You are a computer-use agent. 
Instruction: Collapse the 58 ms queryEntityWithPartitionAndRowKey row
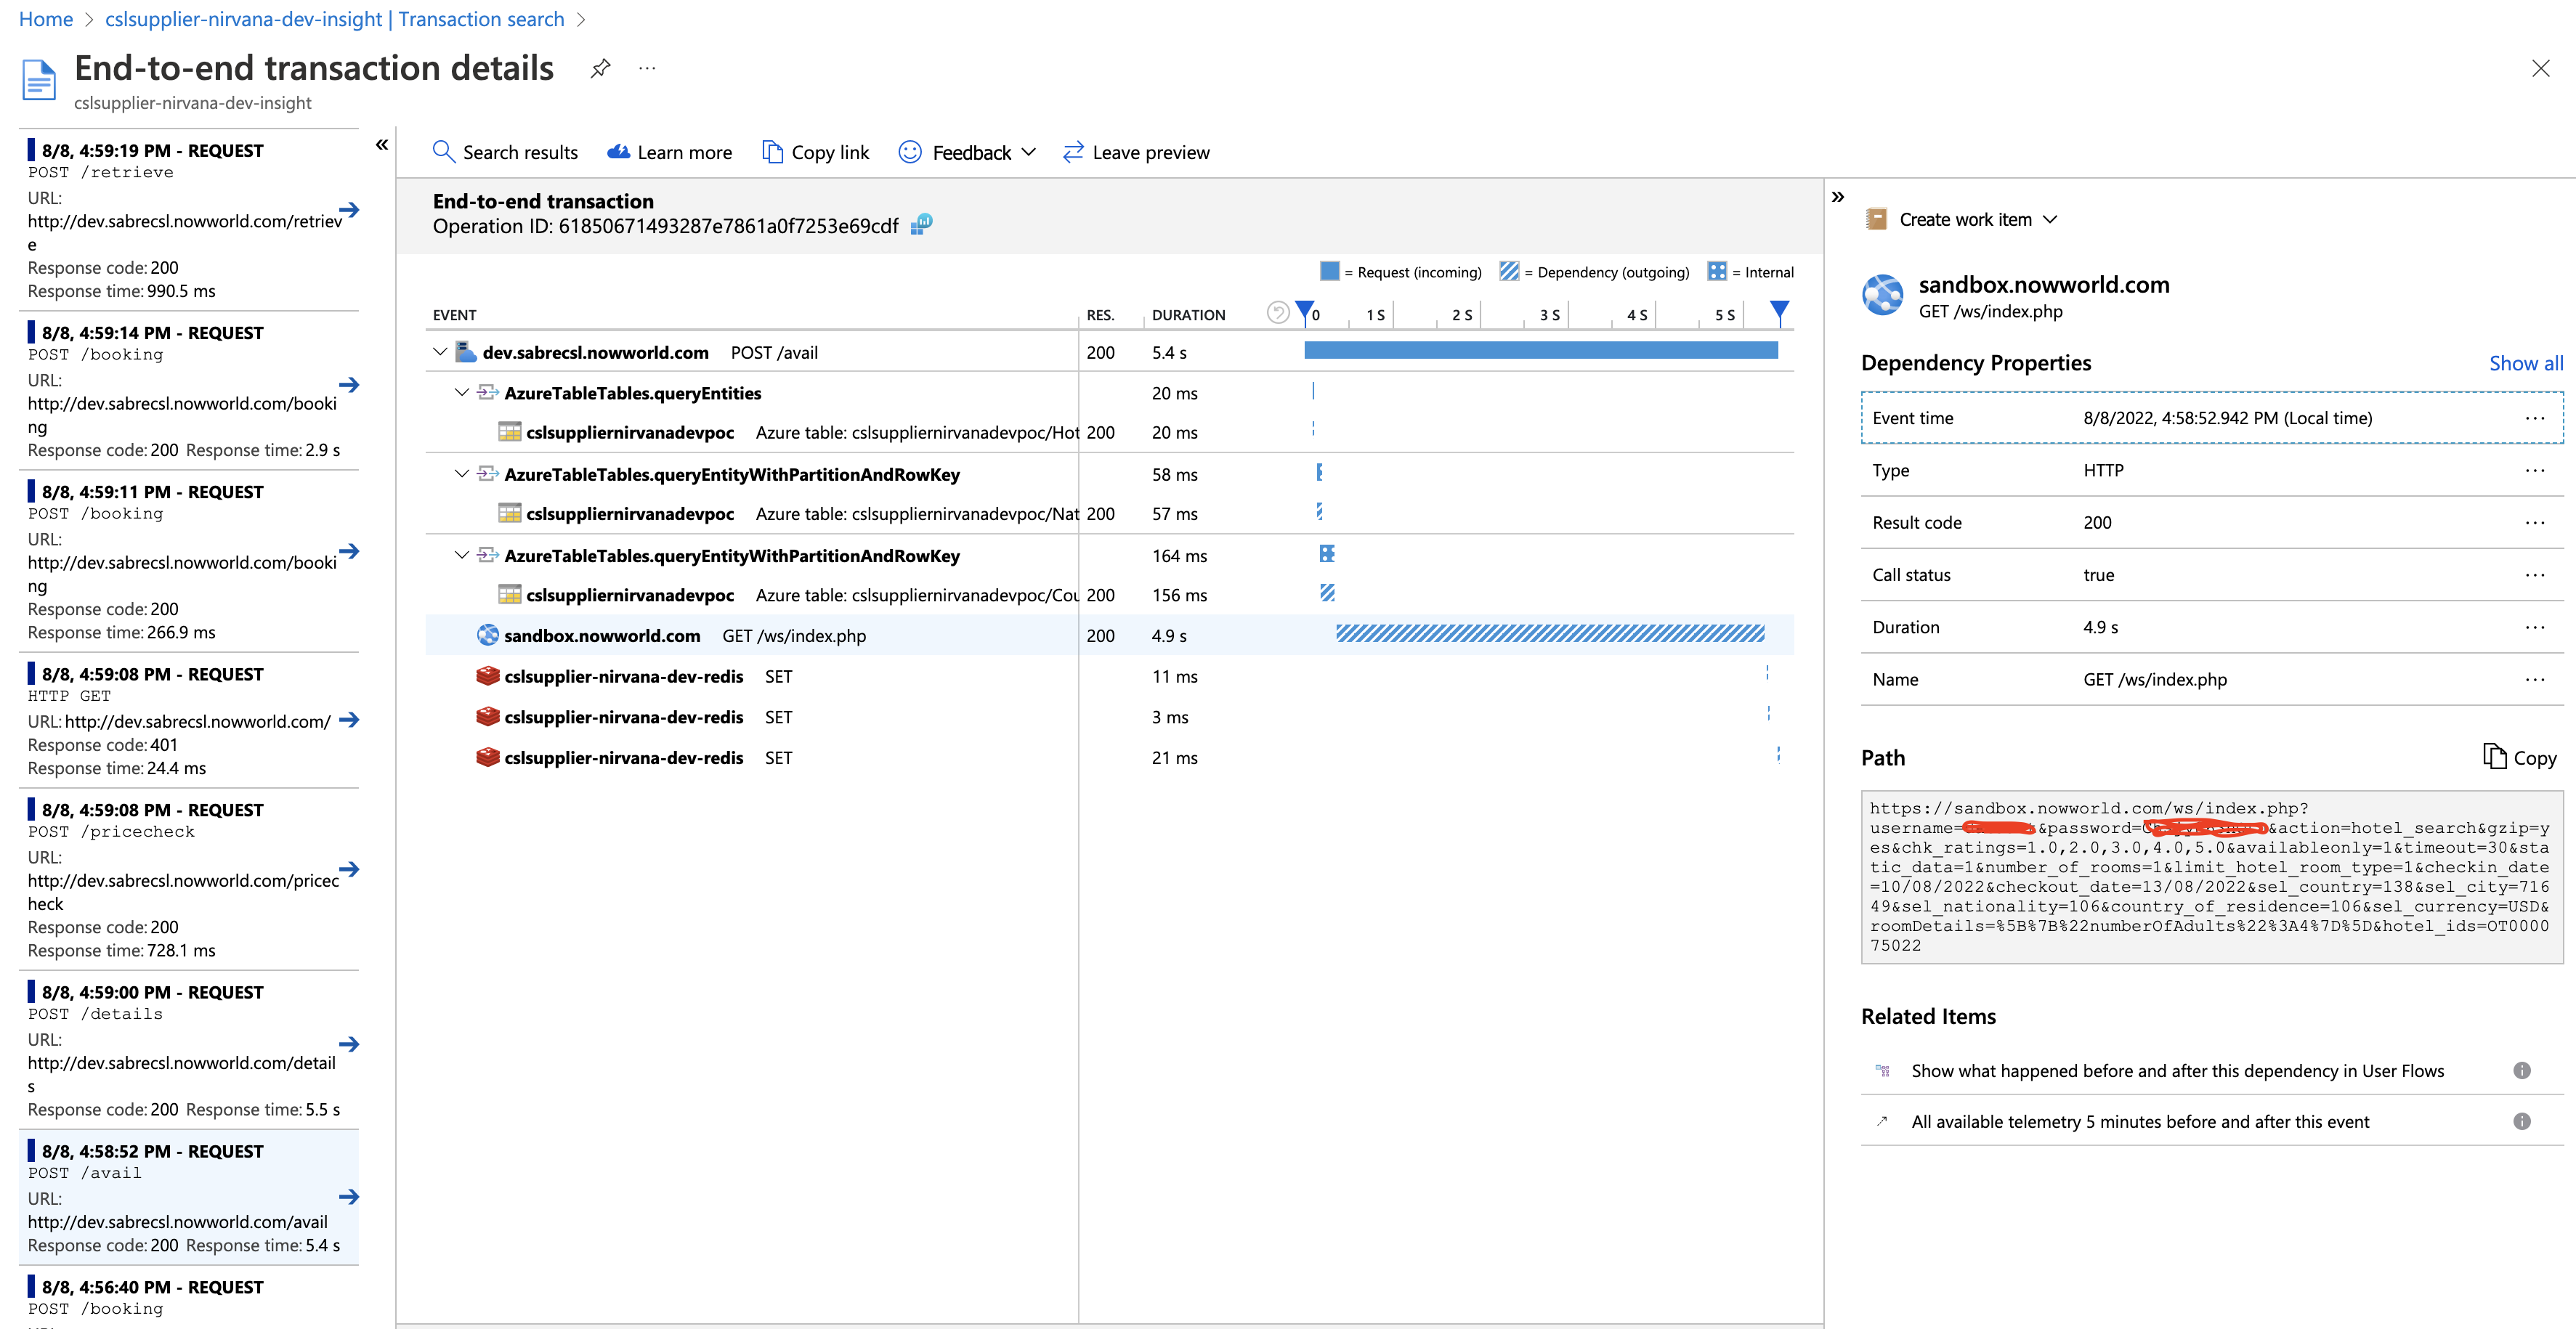(462, 474)
